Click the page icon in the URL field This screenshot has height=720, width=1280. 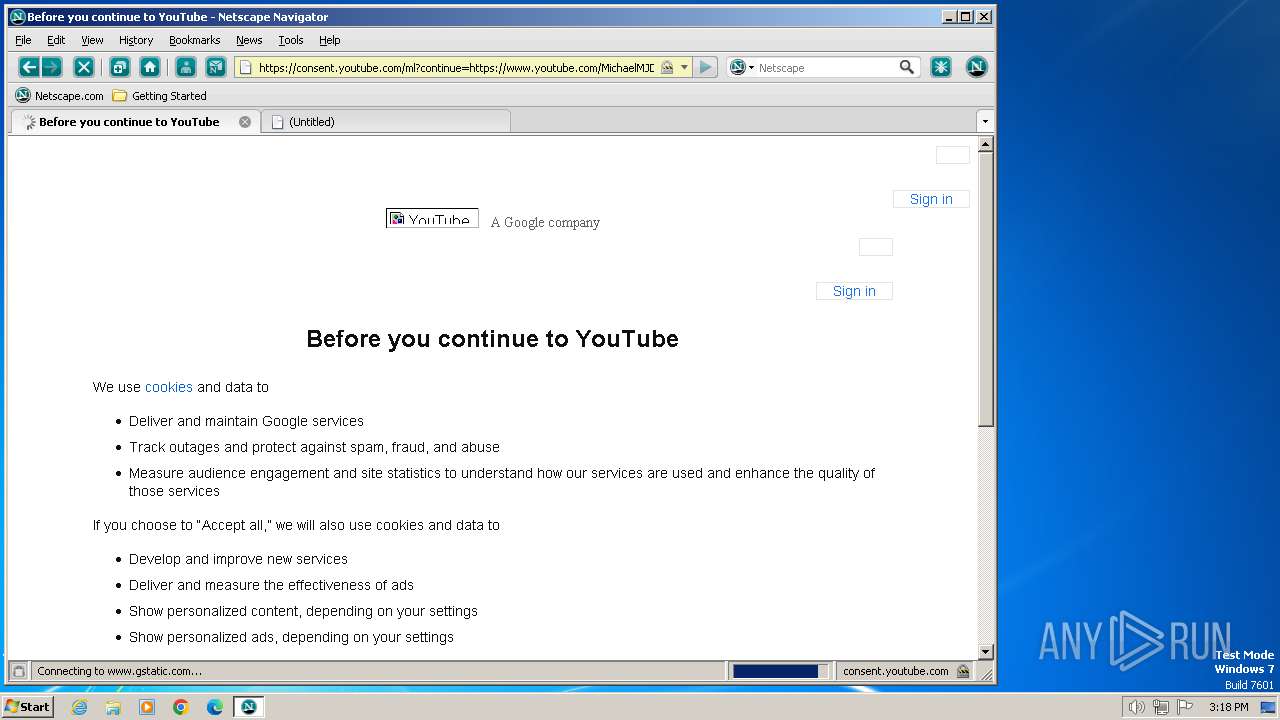(x=246, y=67)
